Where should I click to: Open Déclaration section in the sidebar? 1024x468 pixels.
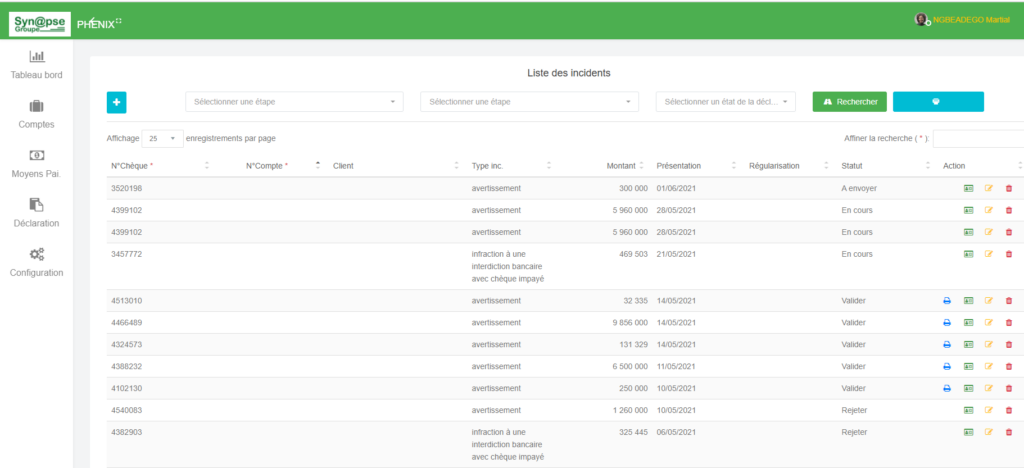pyautogui.click(x=36, y=212)
